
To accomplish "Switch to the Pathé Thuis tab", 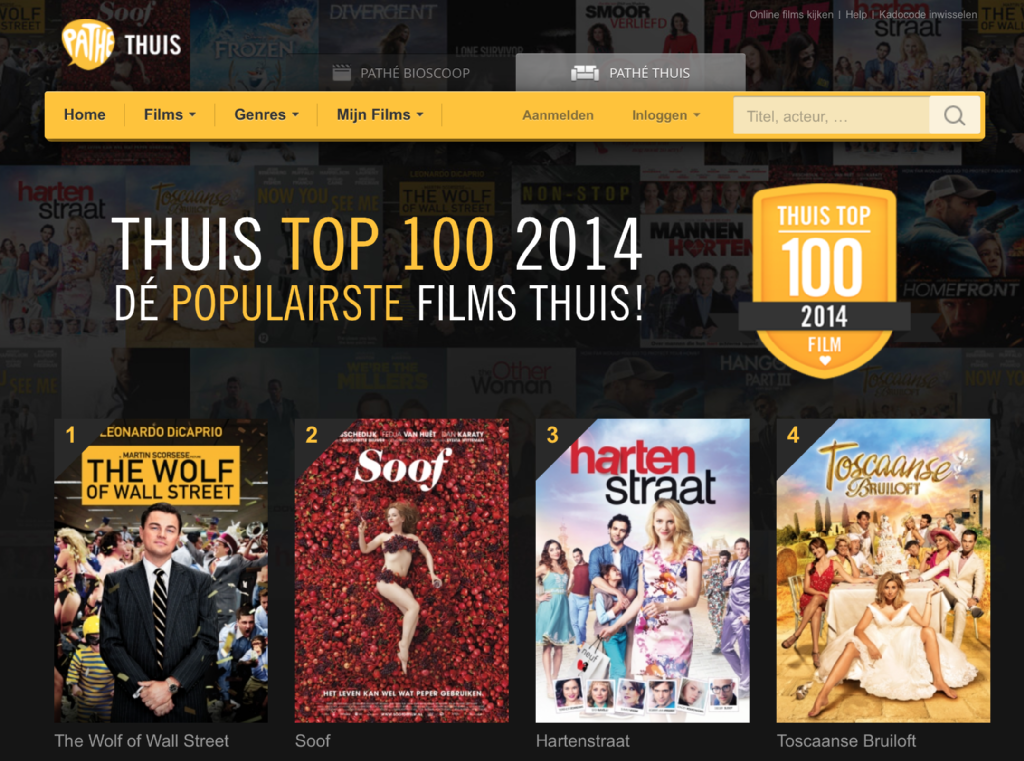I will [x=630, y=73].
